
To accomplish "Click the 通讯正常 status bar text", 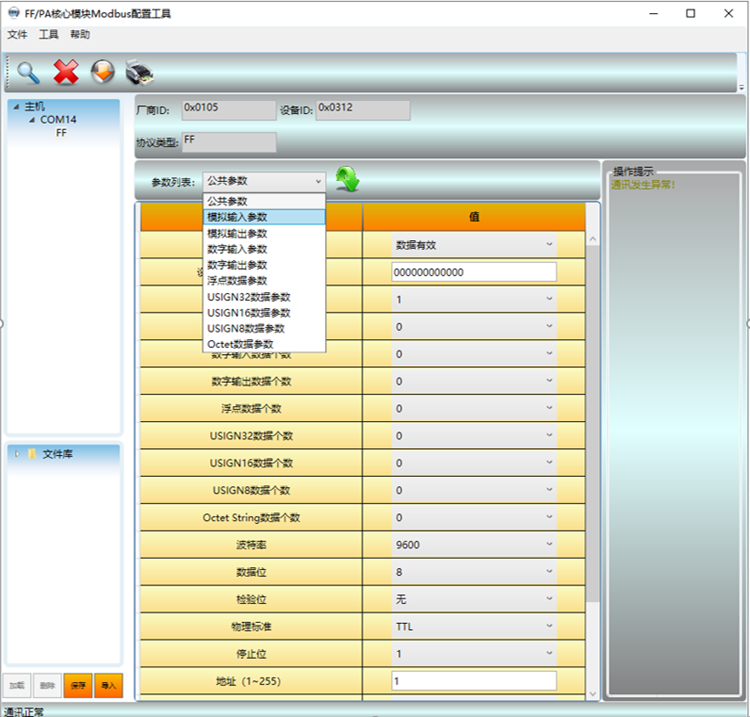I will click(x=23, y=712).
